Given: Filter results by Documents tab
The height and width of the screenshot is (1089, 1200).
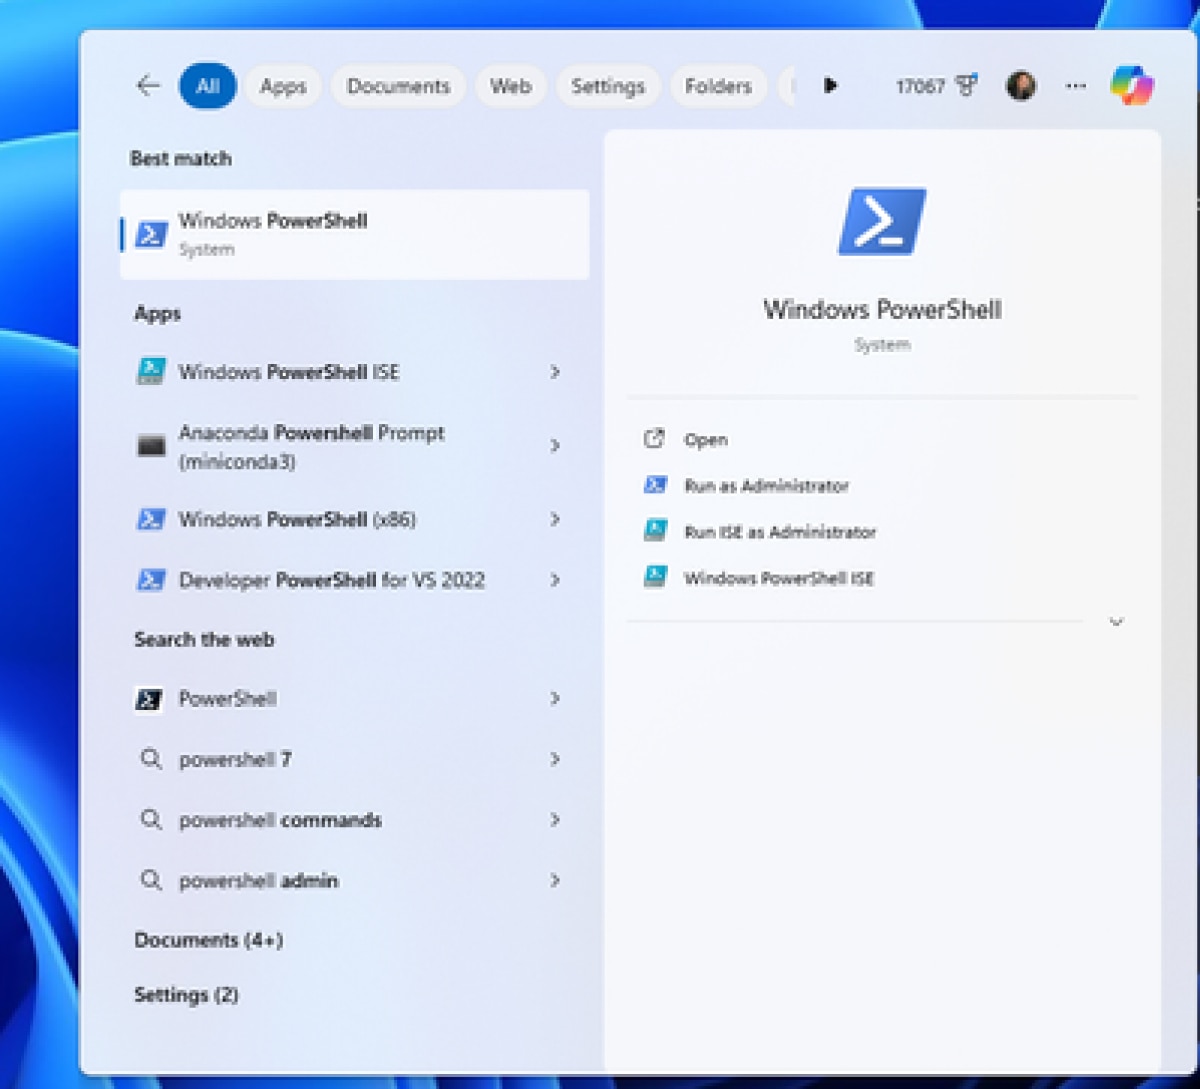Looking at the screenshot, I should [x=398, y=86].
